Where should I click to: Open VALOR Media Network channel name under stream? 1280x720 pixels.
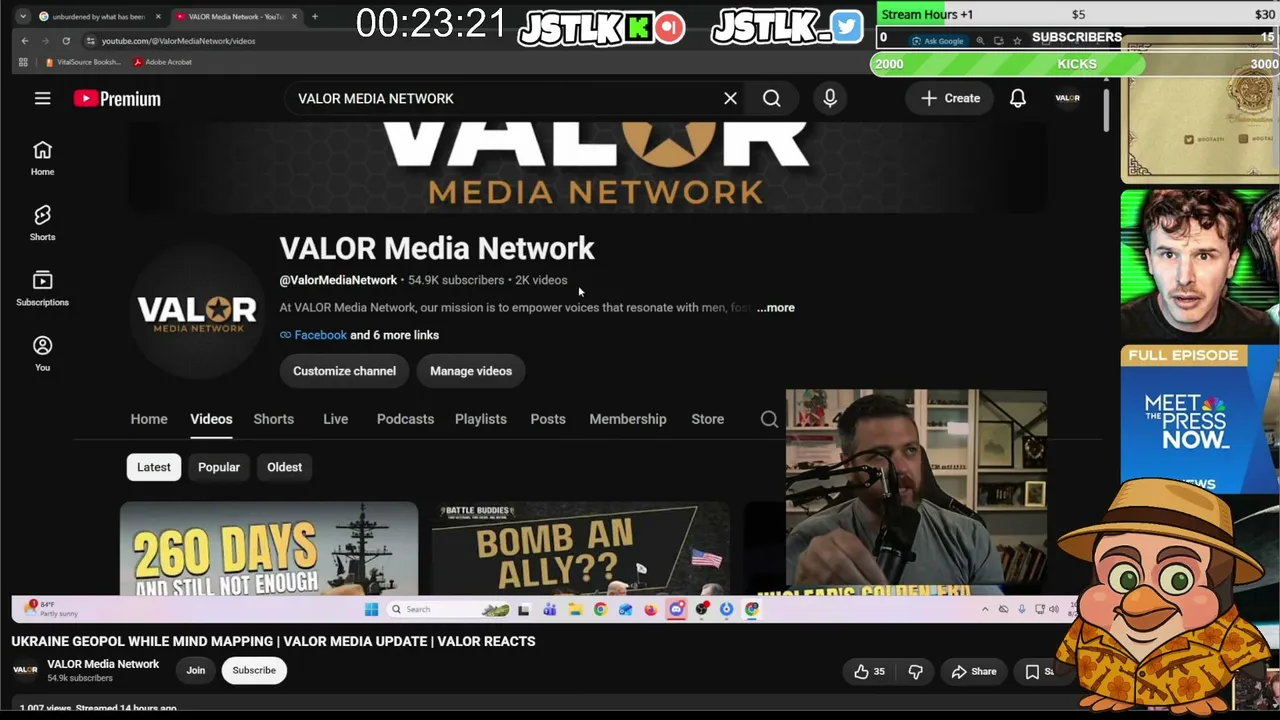[103, 664]
